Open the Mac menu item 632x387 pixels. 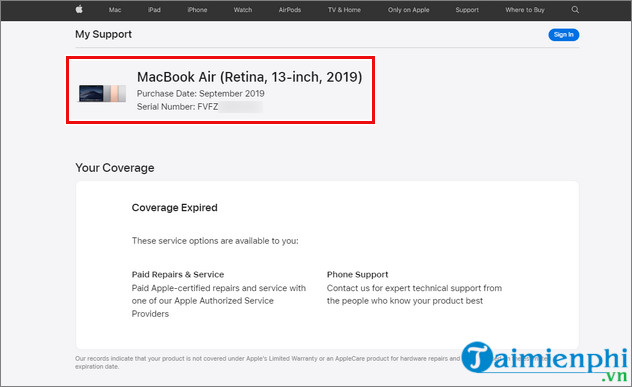[115, 10]
